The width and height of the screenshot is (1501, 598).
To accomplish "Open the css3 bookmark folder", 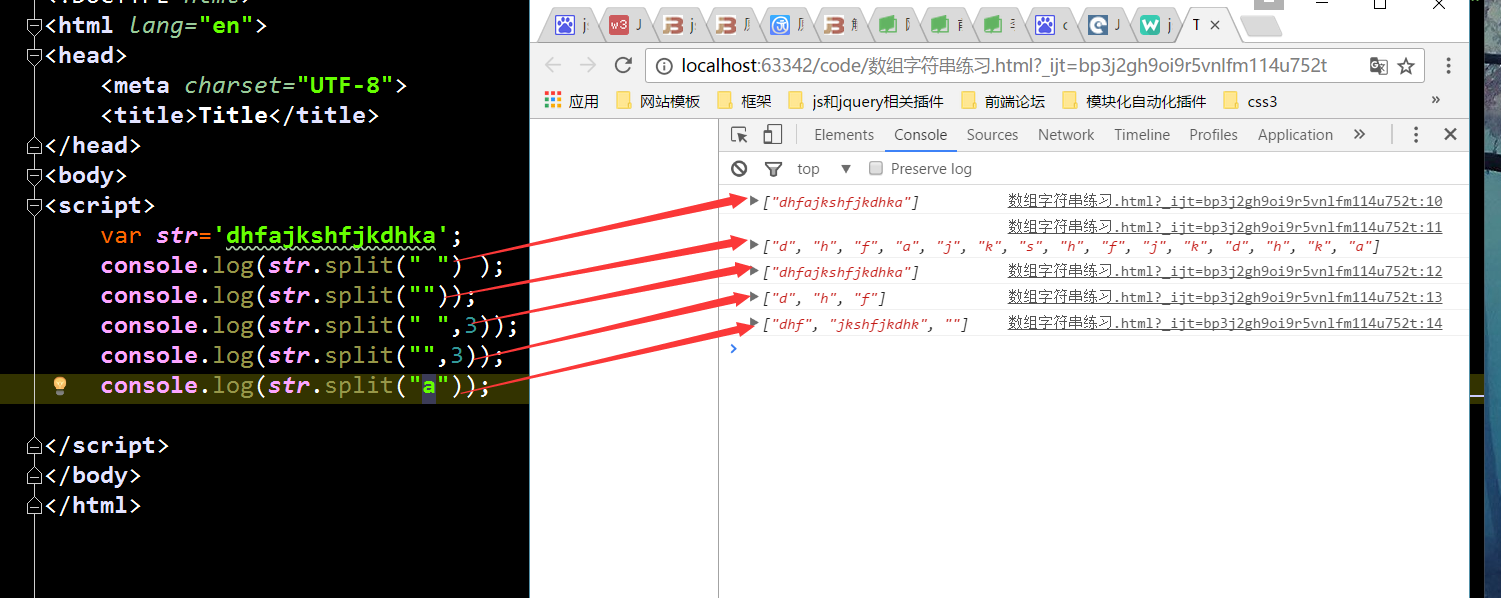I will pos(1250,101).
